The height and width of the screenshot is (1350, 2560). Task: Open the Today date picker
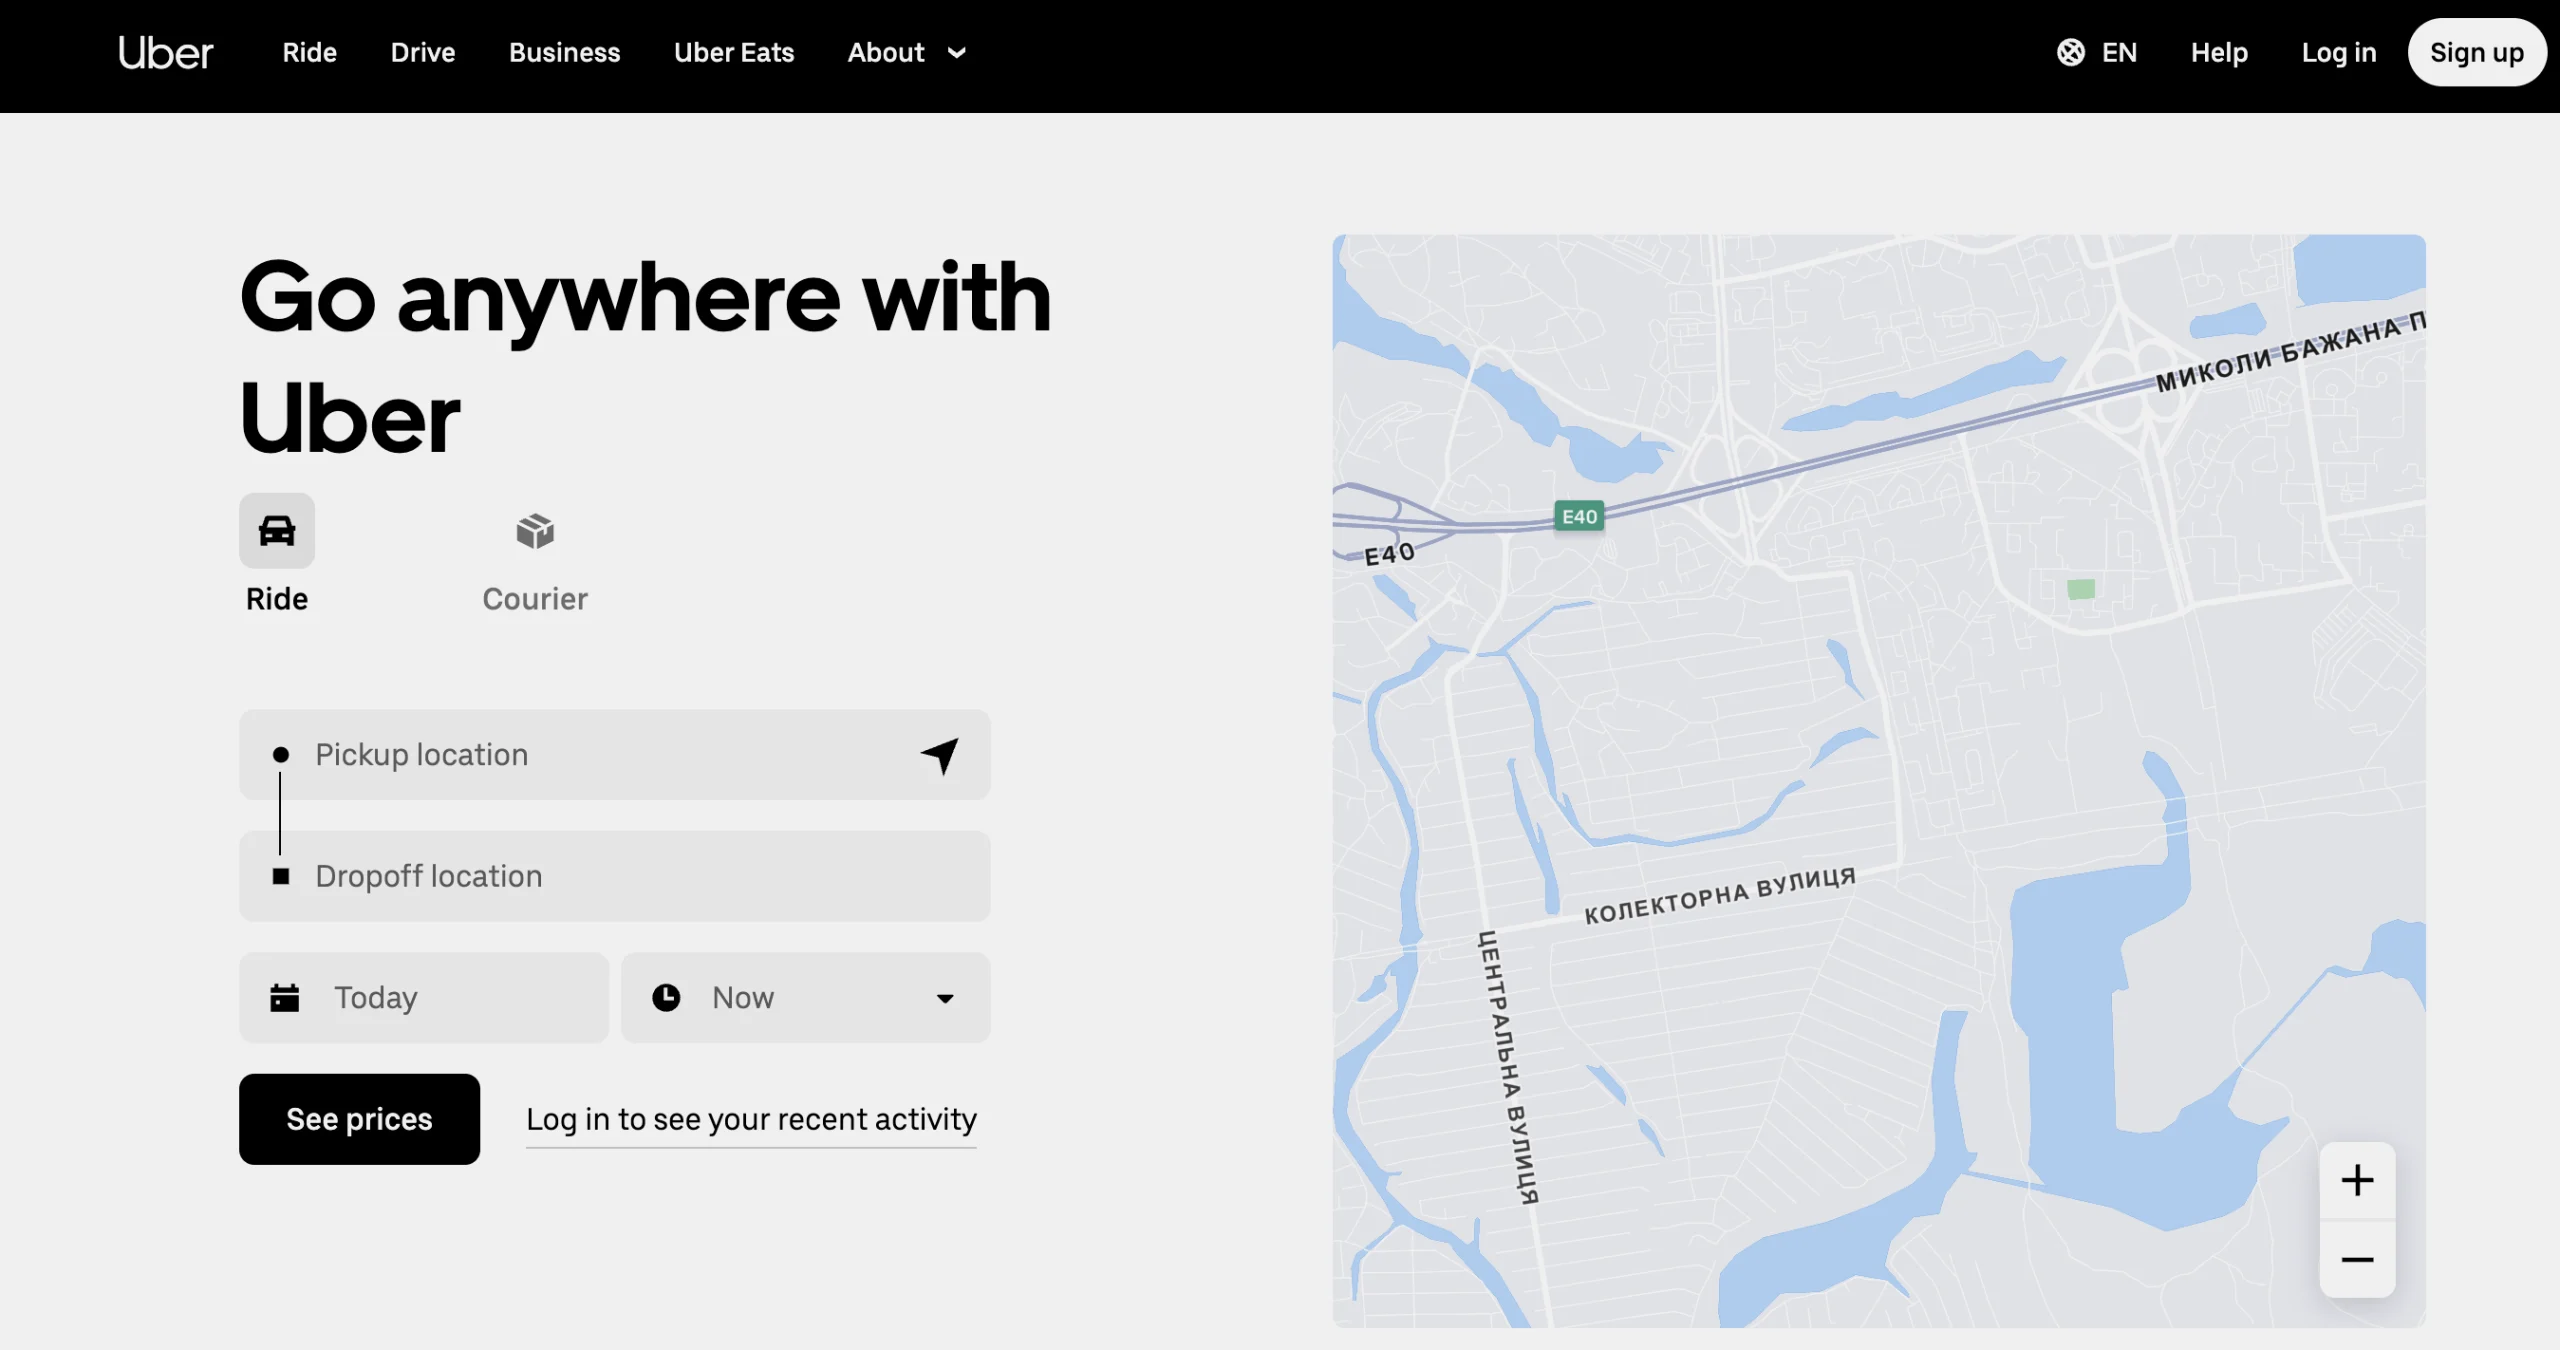click(x=424, y=998)
